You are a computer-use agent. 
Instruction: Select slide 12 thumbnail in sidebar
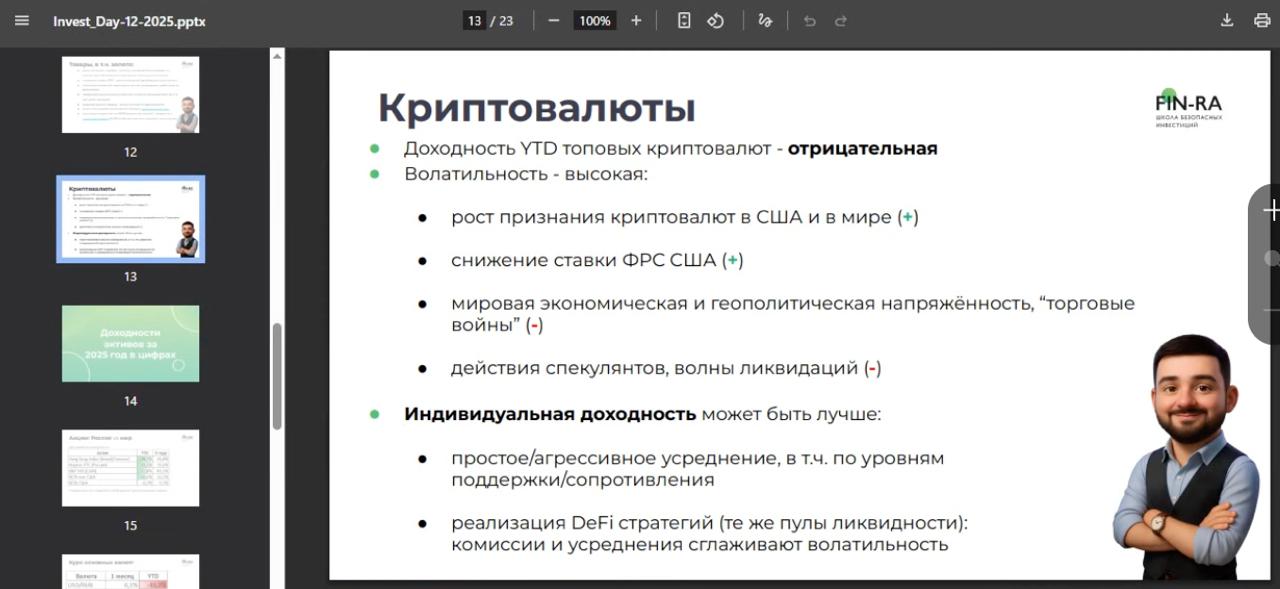coord(131,94)
